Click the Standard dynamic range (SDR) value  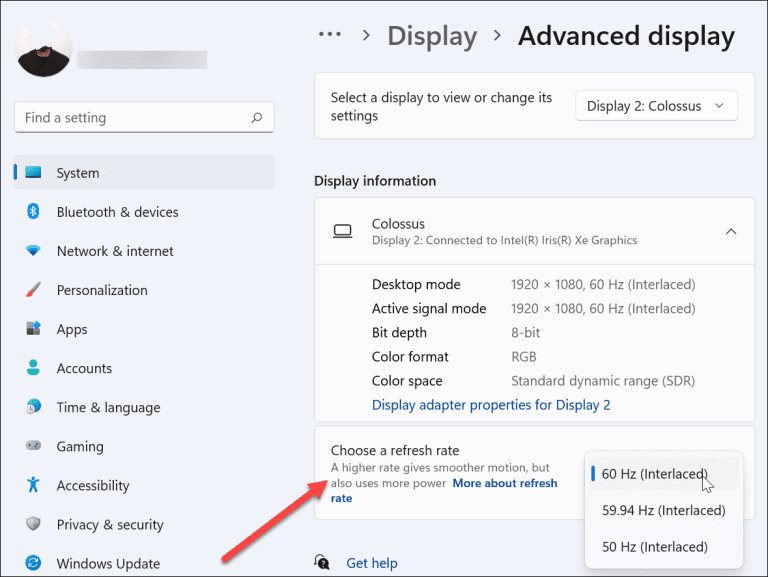point(603,381)
